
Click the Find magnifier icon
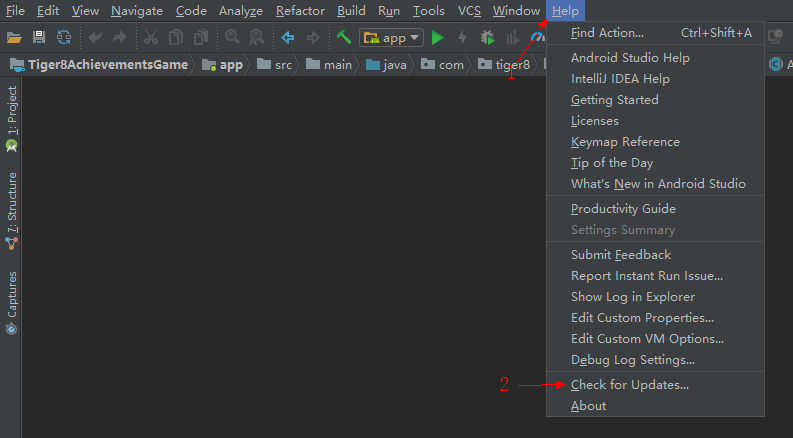tap(232, 37)
